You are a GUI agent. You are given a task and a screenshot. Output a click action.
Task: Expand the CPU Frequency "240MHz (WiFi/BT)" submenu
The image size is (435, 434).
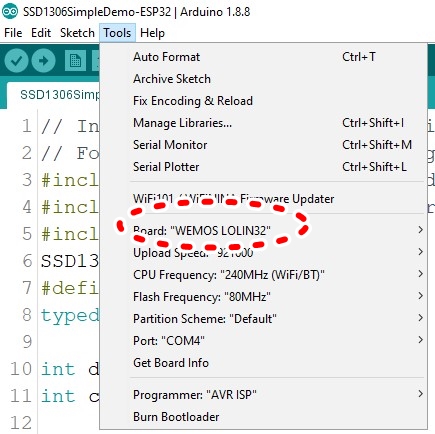tap(263, 275)
